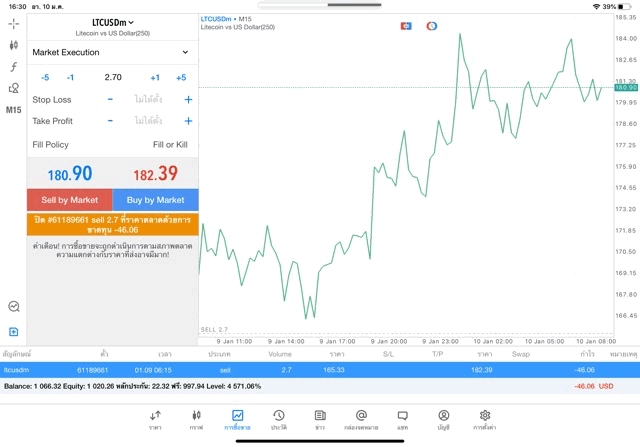Edit the 2.70 volume field
Image resolution: width=640 pixels, height=447 pixels.
113,77
